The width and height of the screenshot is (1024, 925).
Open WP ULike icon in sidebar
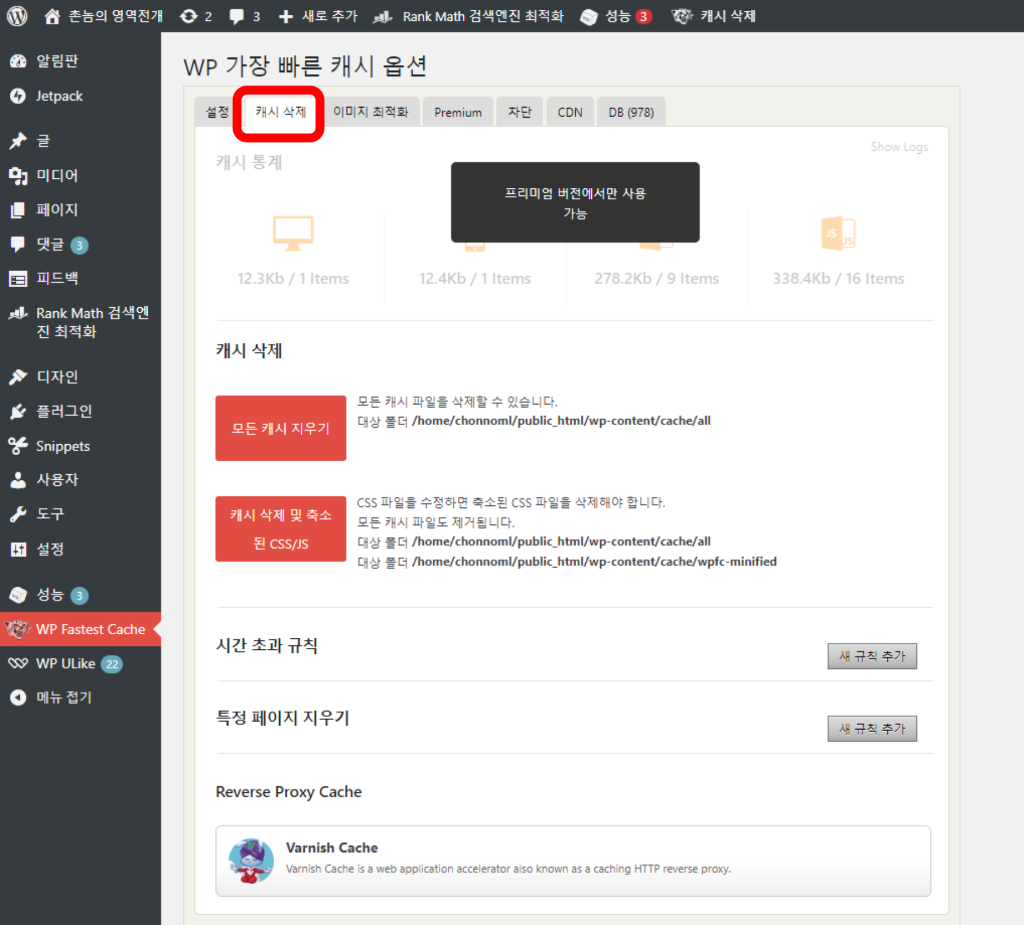[18, 664]
